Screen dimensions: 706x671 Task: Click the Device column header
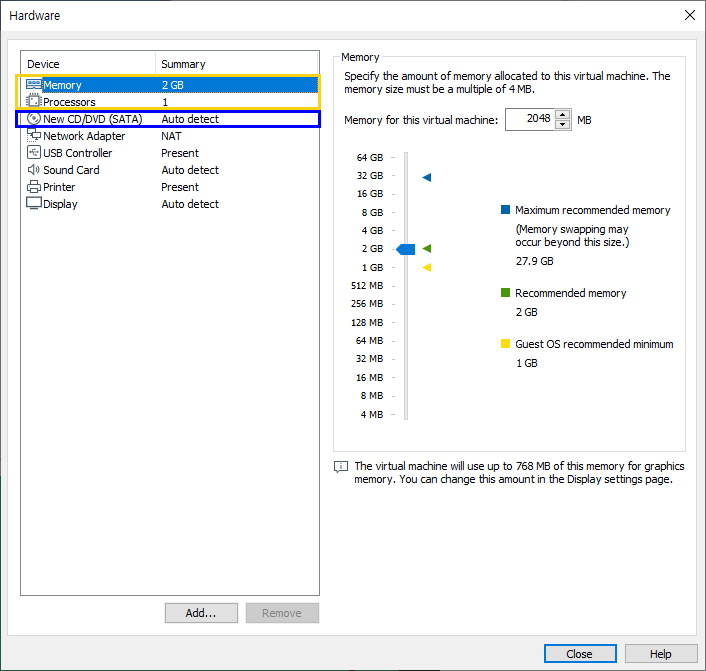click(88, 64)
